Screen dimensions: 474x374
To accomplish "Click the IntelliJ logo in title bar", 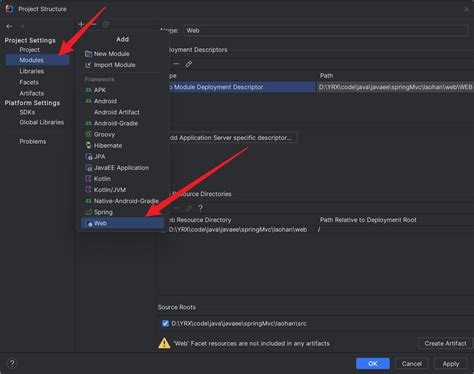I will [x=9, y=9].
